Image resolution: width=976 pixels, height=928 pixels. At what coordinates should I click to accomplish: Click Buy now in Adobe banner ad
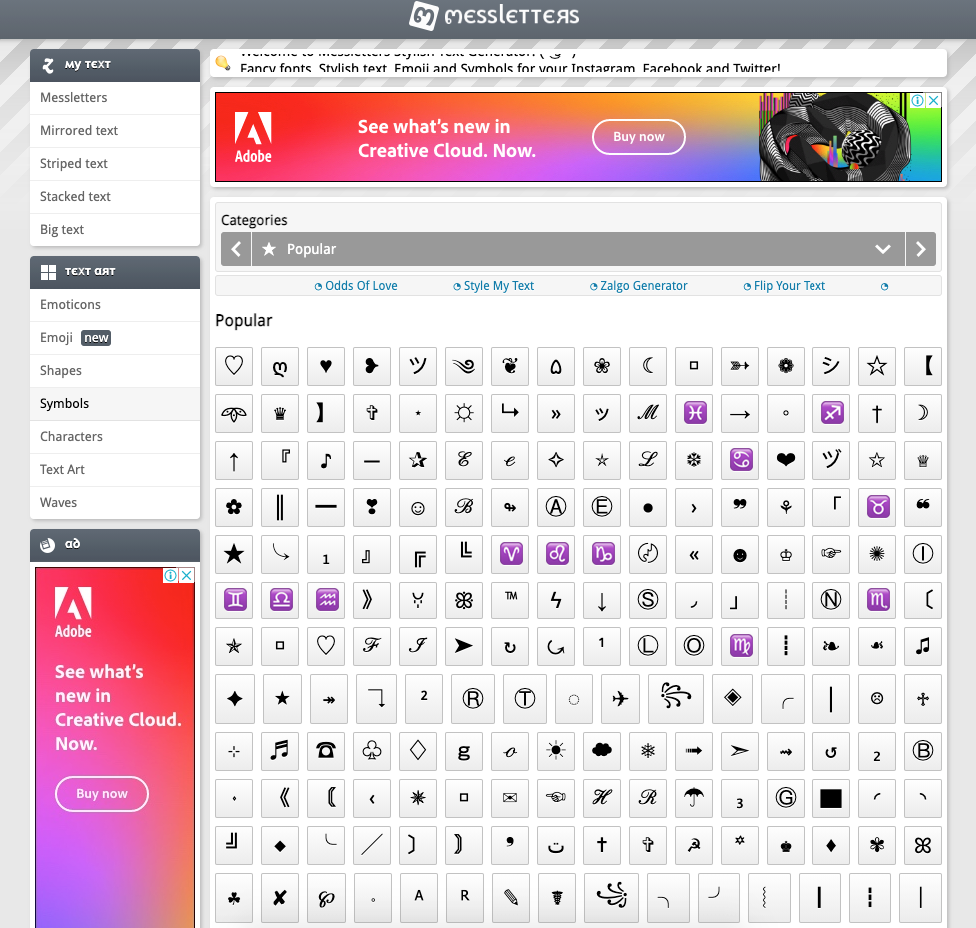(x=639, y=137)
